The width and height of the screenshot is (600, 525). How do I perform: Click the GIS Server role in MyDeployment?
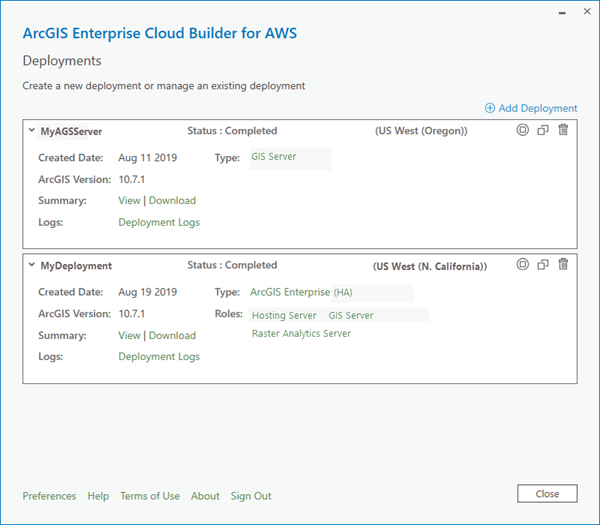click(x=351, y=315)
